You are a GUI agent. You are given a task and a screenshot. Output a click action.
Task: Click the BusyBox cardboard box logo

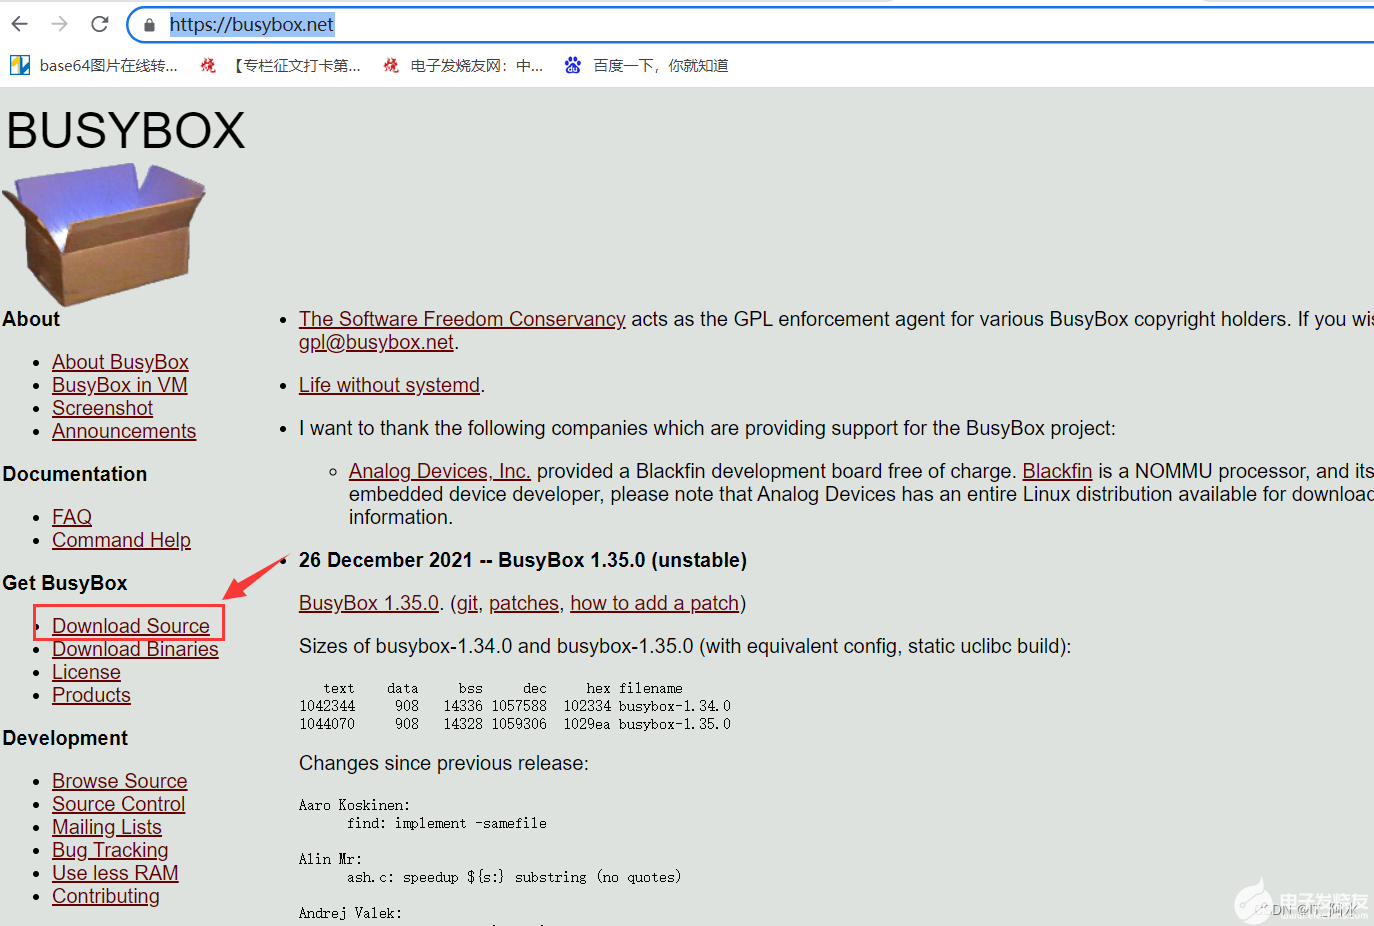coord(104,236)
